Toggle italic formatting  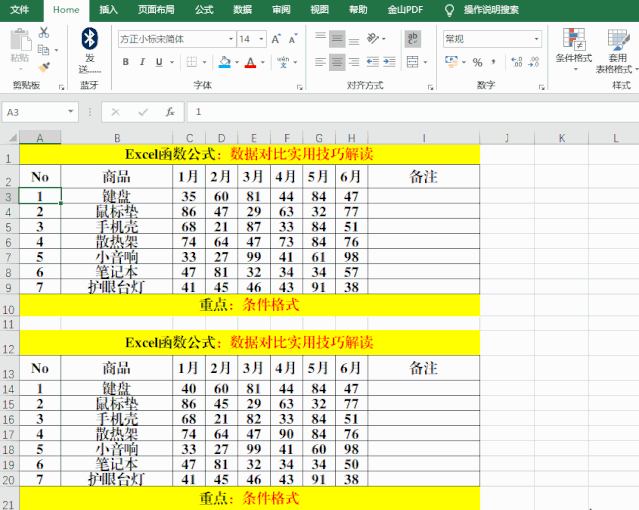[x=143, y=62]
